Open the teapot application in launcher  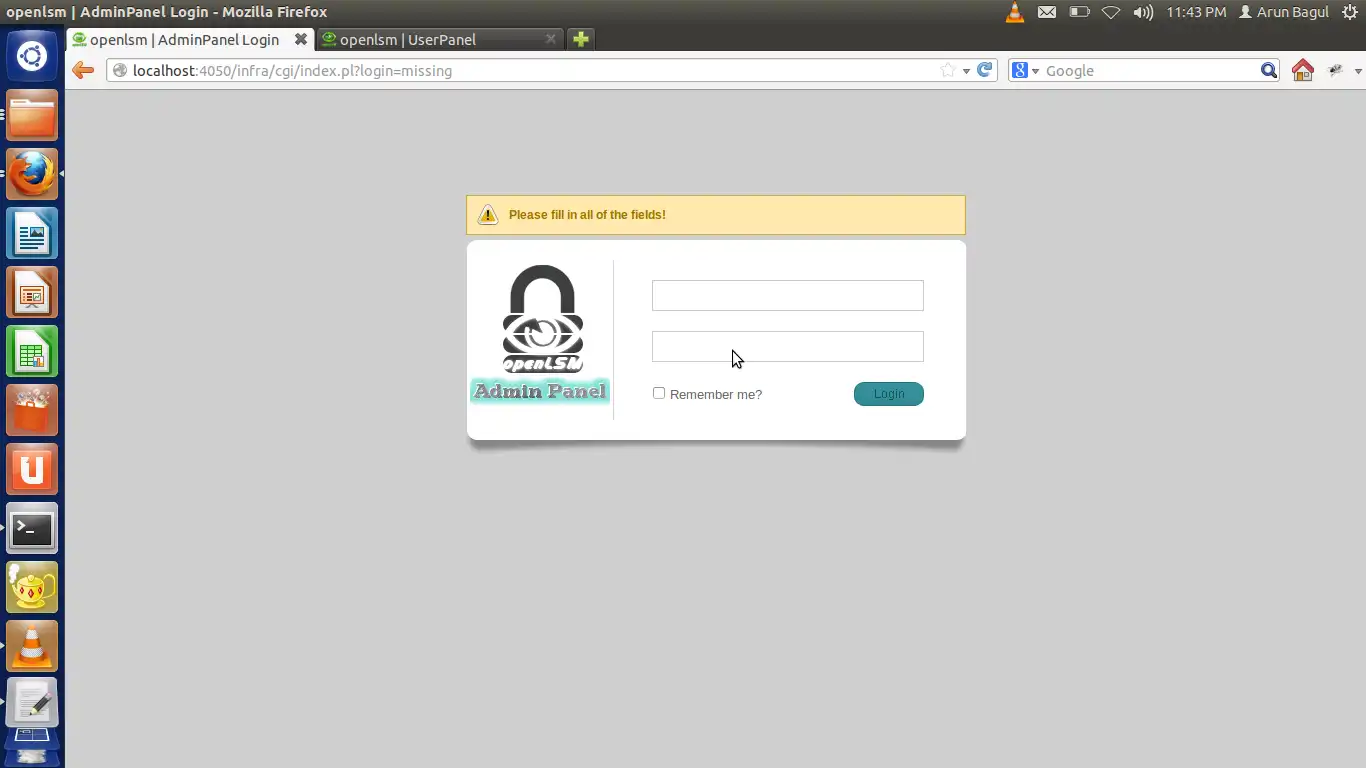click(x=32, y=587)
